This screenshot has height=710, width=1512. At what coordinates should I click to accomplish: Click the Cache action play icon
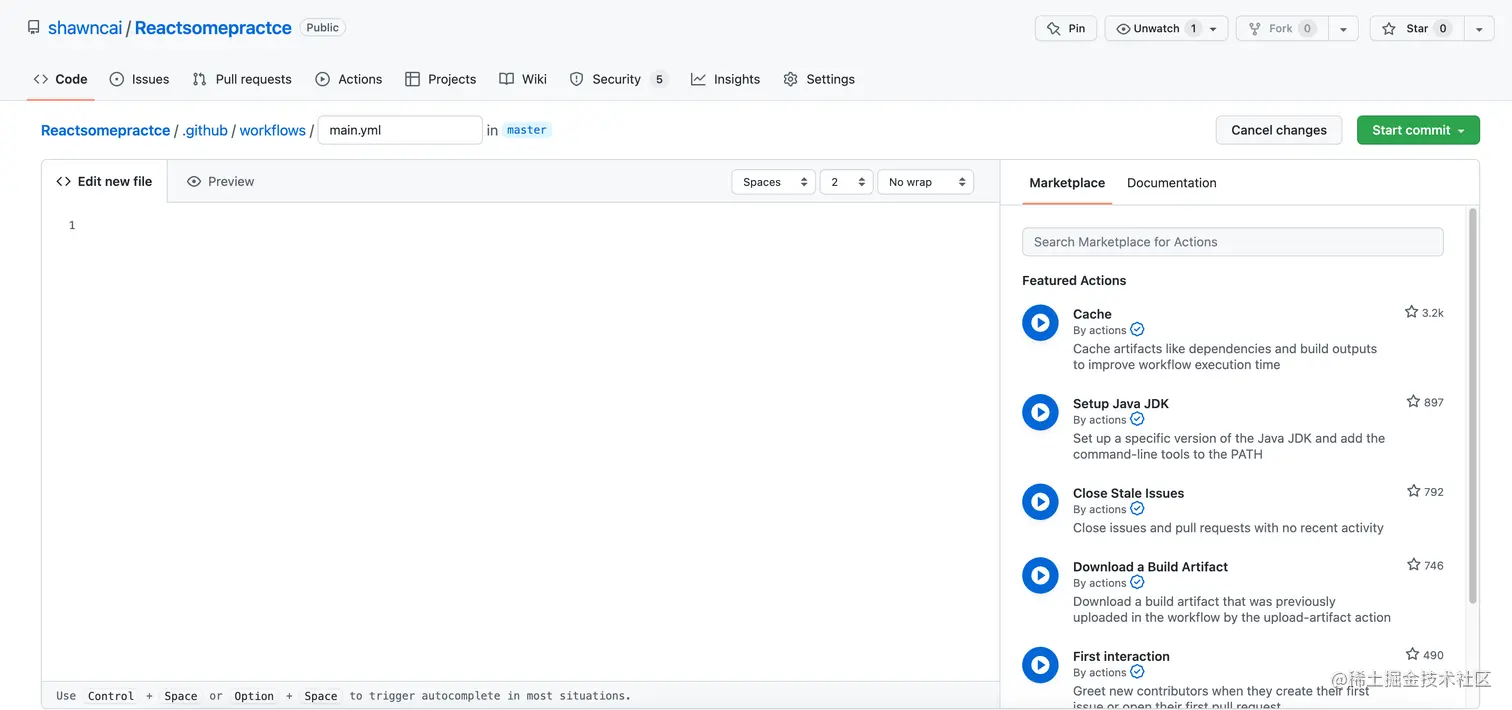[x=1040, y=323]
